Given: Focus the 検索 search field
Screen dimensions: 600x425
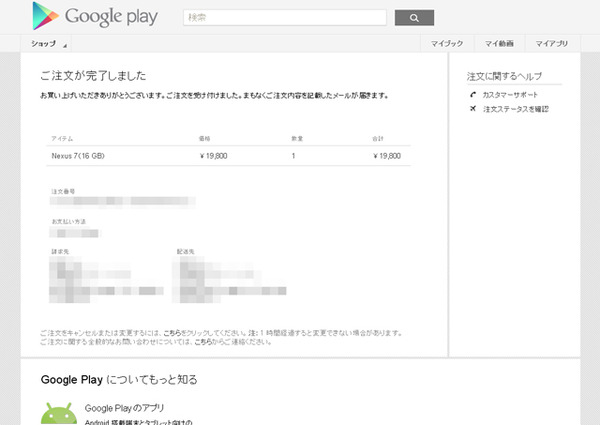Looking at the screenshot, I should [285, 18].
